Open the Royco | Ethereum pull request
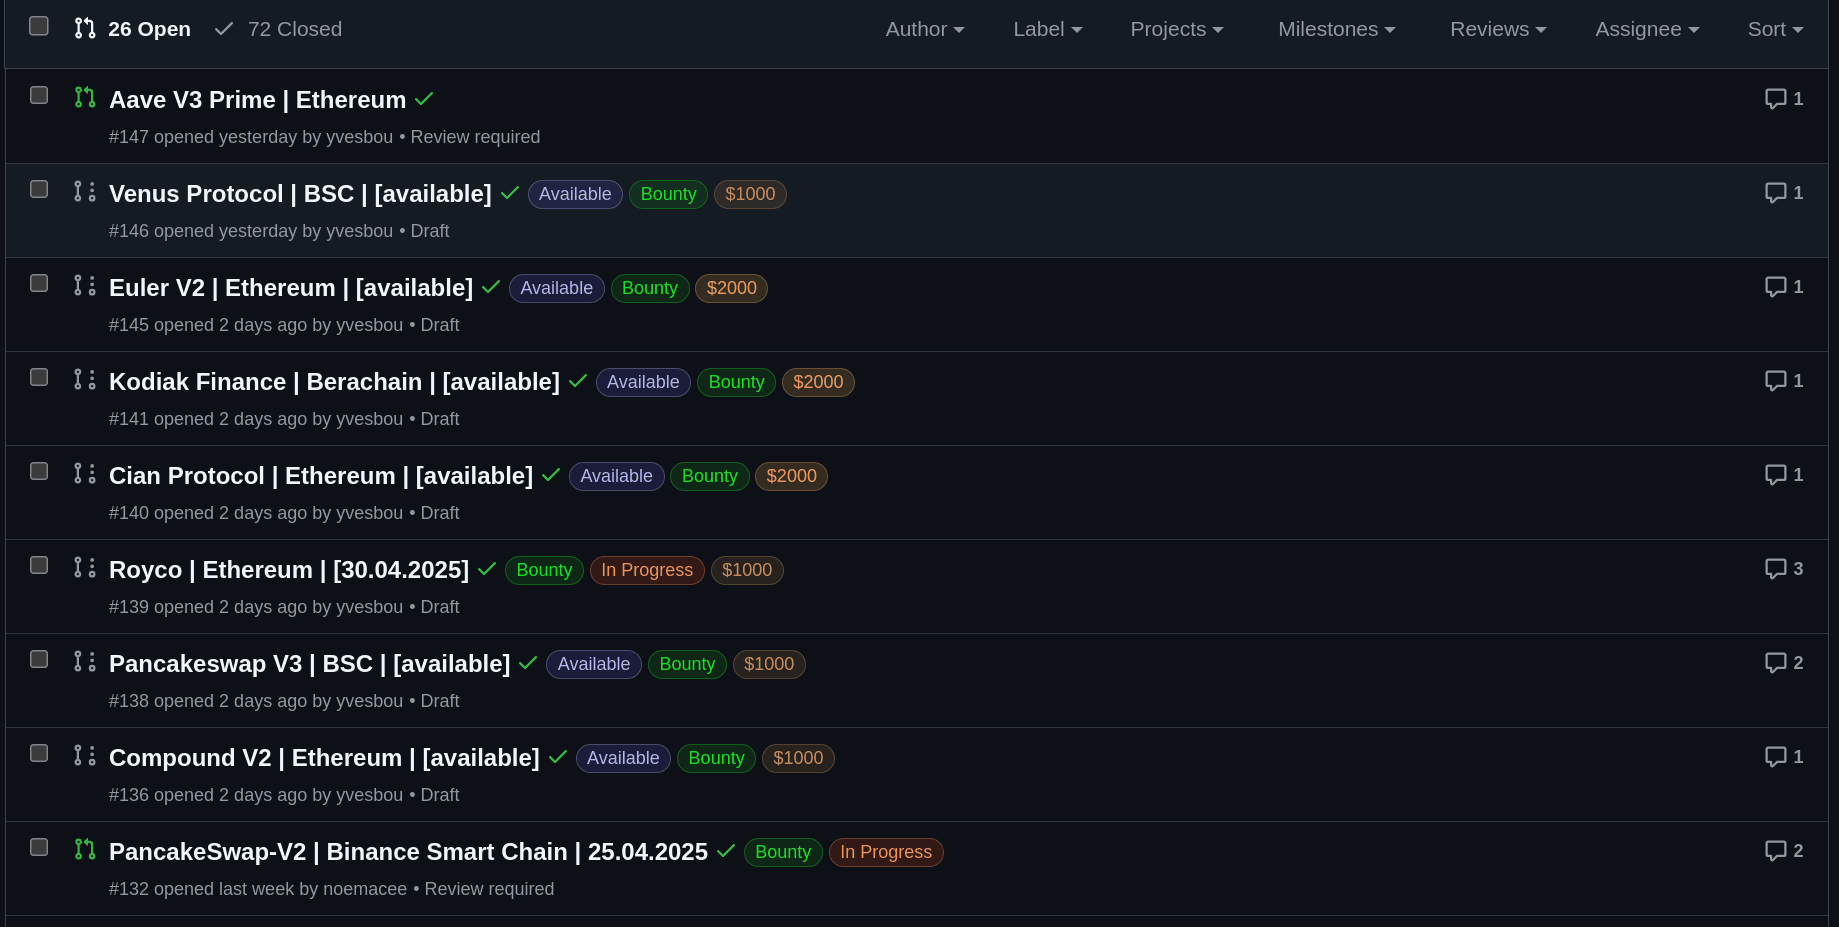This screenshot has height=927, width=1839. pos(289,570)
